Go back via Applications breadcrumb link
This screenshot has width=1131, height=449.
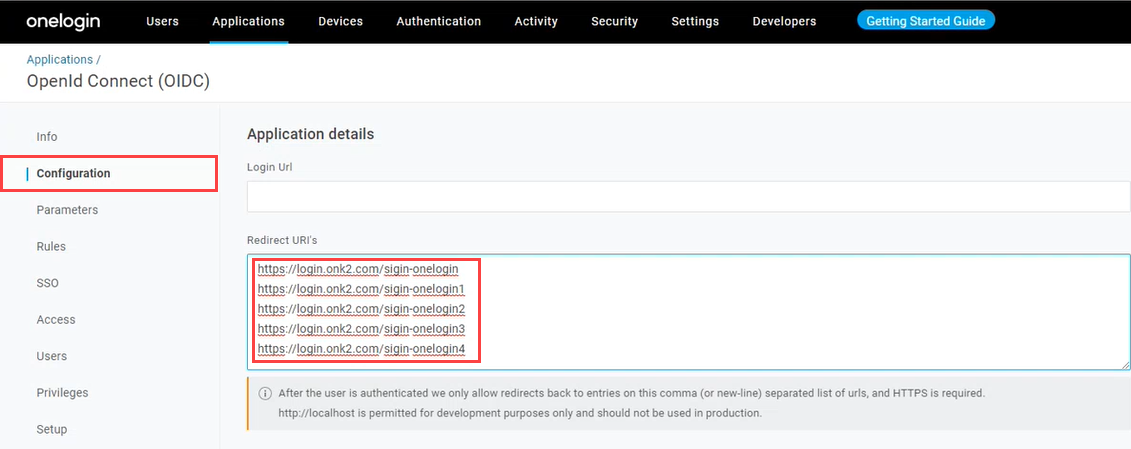tap(60, 59)
